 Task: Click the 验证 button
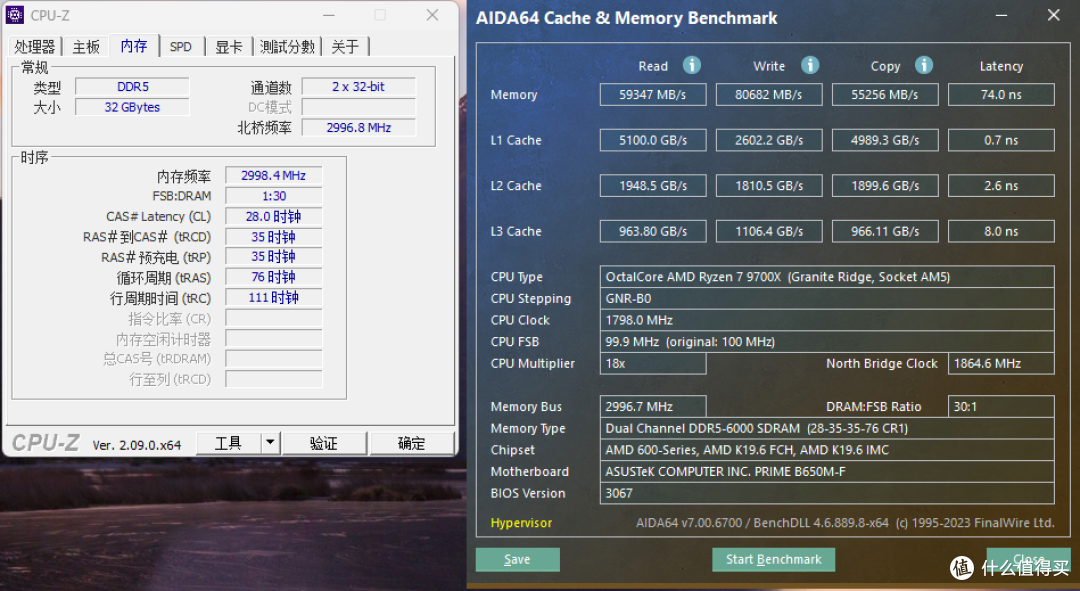[x=324, y=443]
